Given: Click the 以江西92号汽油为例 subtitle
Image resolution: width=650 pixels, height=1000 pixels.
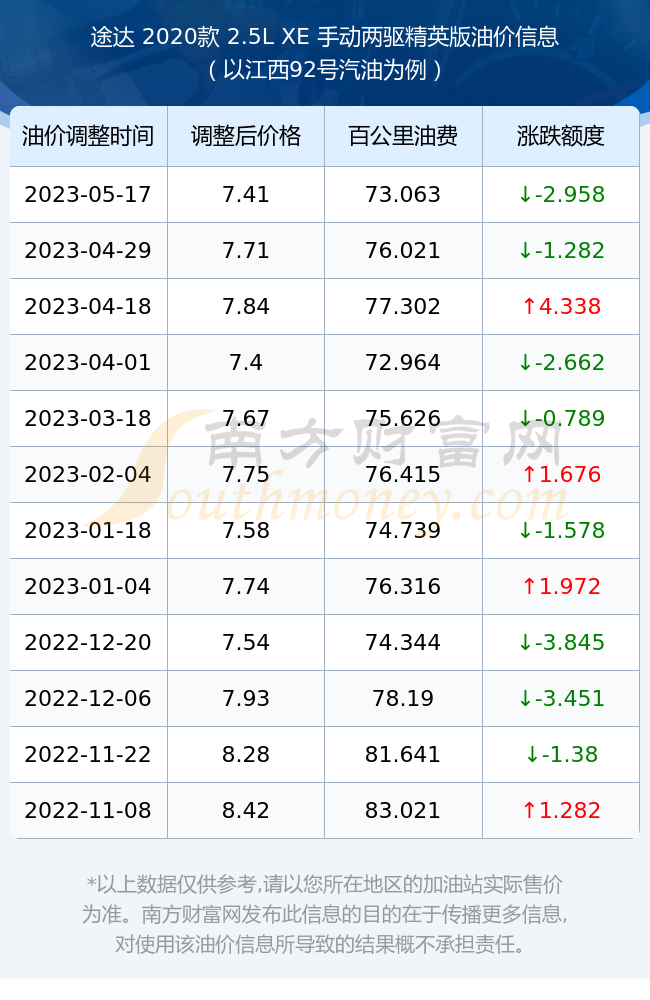Looking at the screenshot, I should tap(325, 70).
